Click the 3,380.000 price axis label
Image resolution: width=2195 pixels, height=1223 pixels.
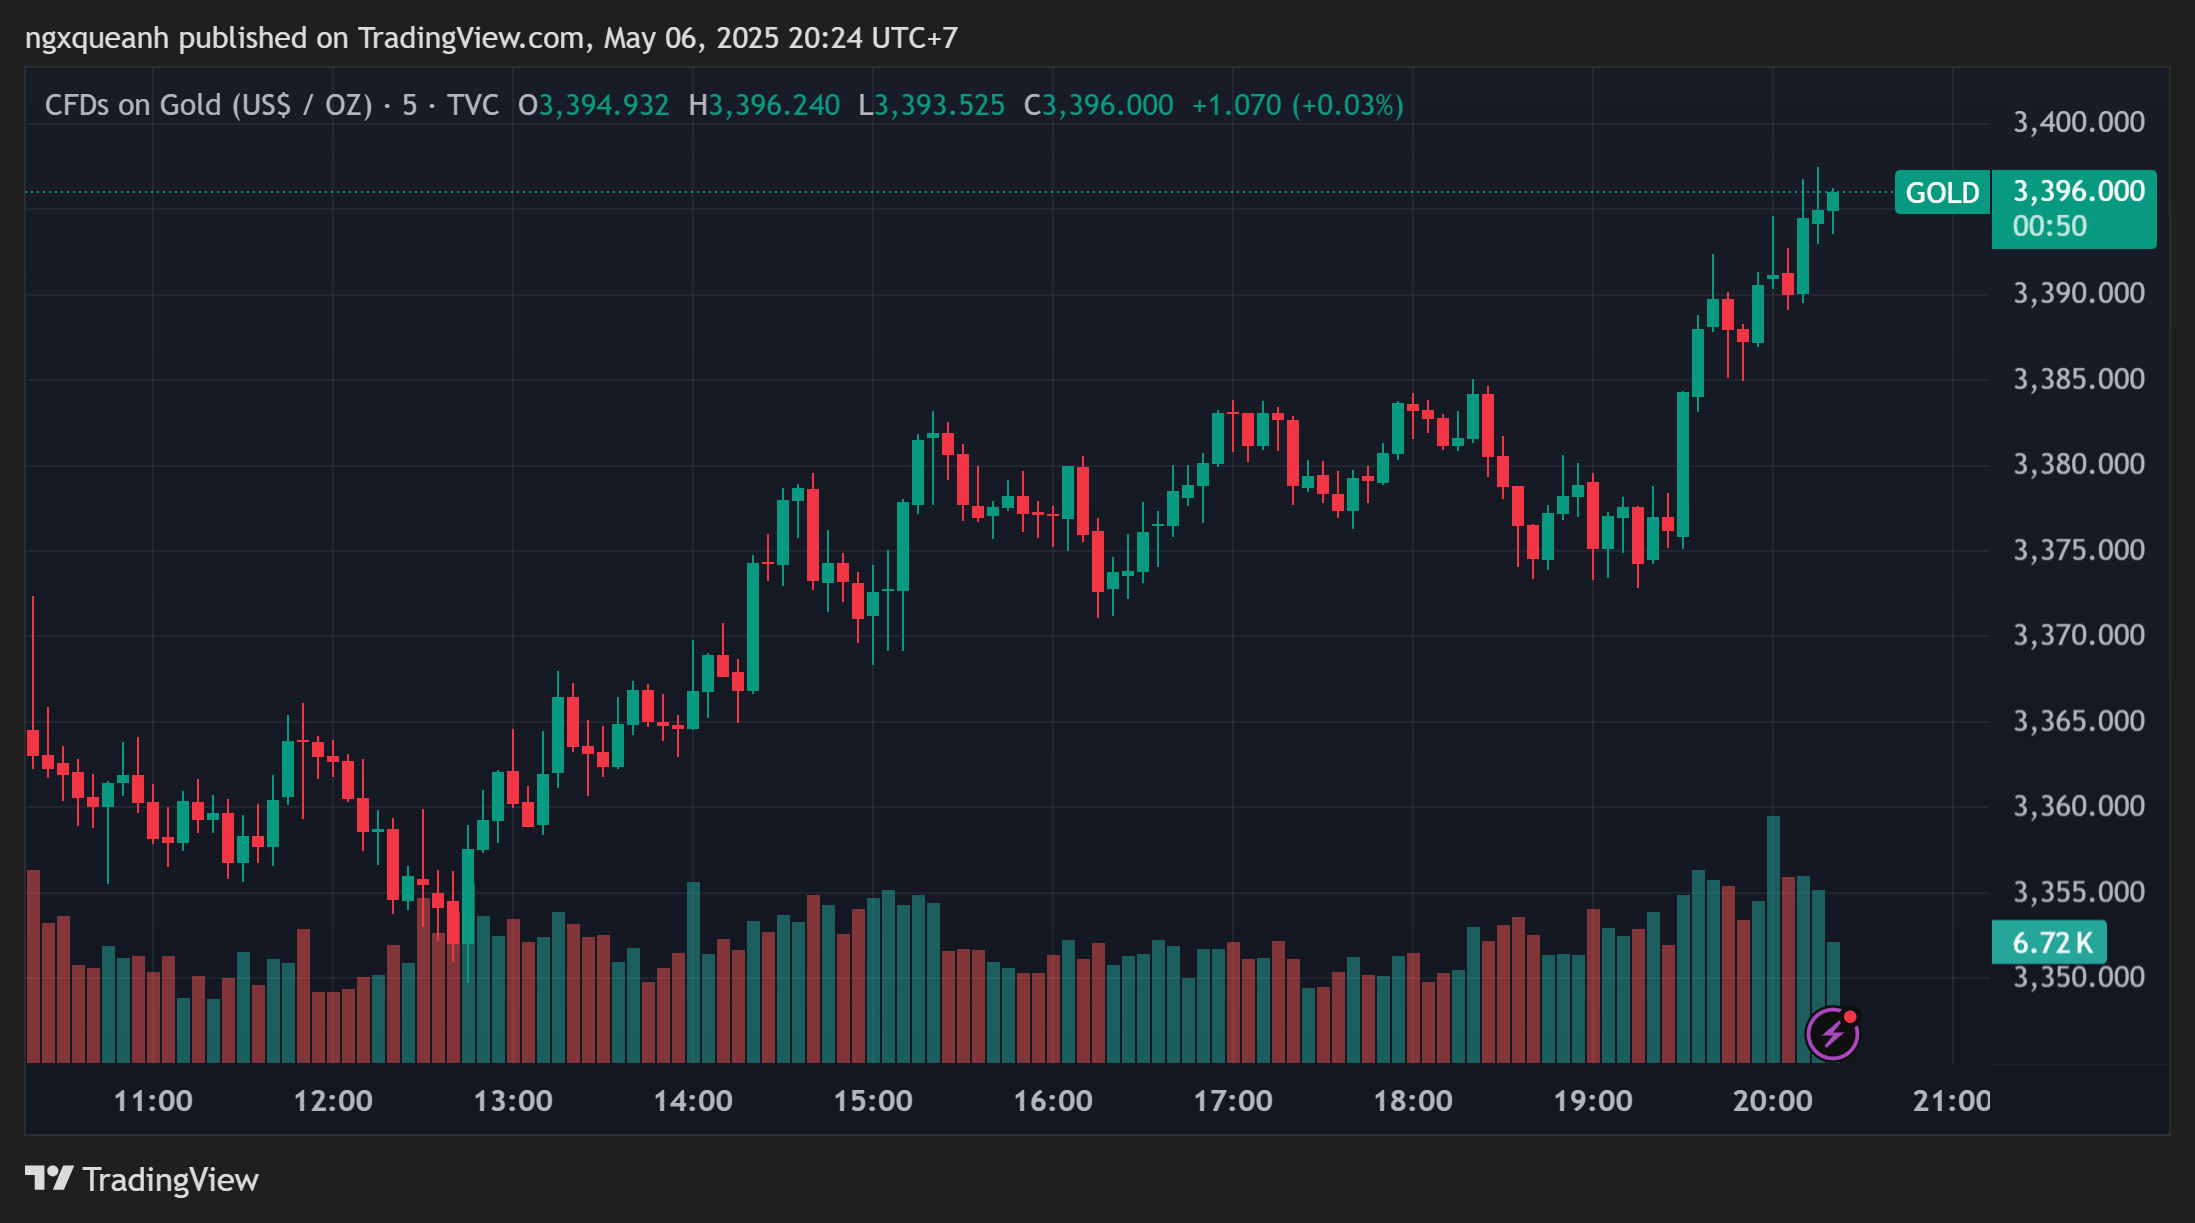click(2079, 464)
